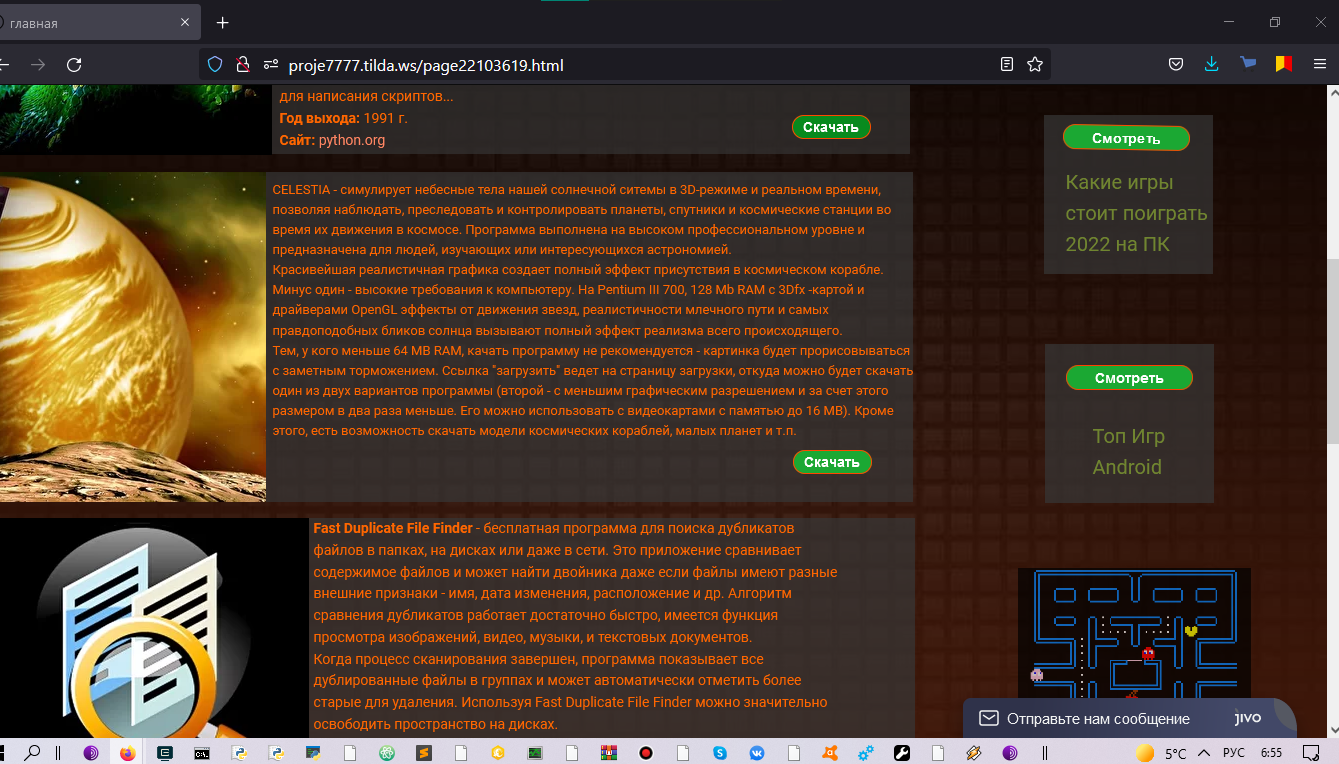Open a new browser tab
Image resolution: width=1339 pixels, height=764 pixels.
click(223, 23)
